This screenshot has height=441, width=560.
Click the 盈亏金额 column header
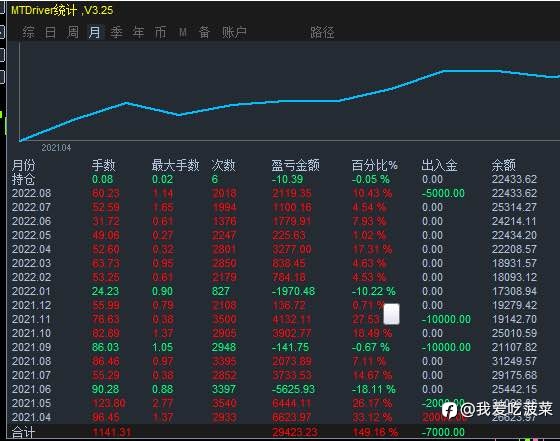point(295,165)
